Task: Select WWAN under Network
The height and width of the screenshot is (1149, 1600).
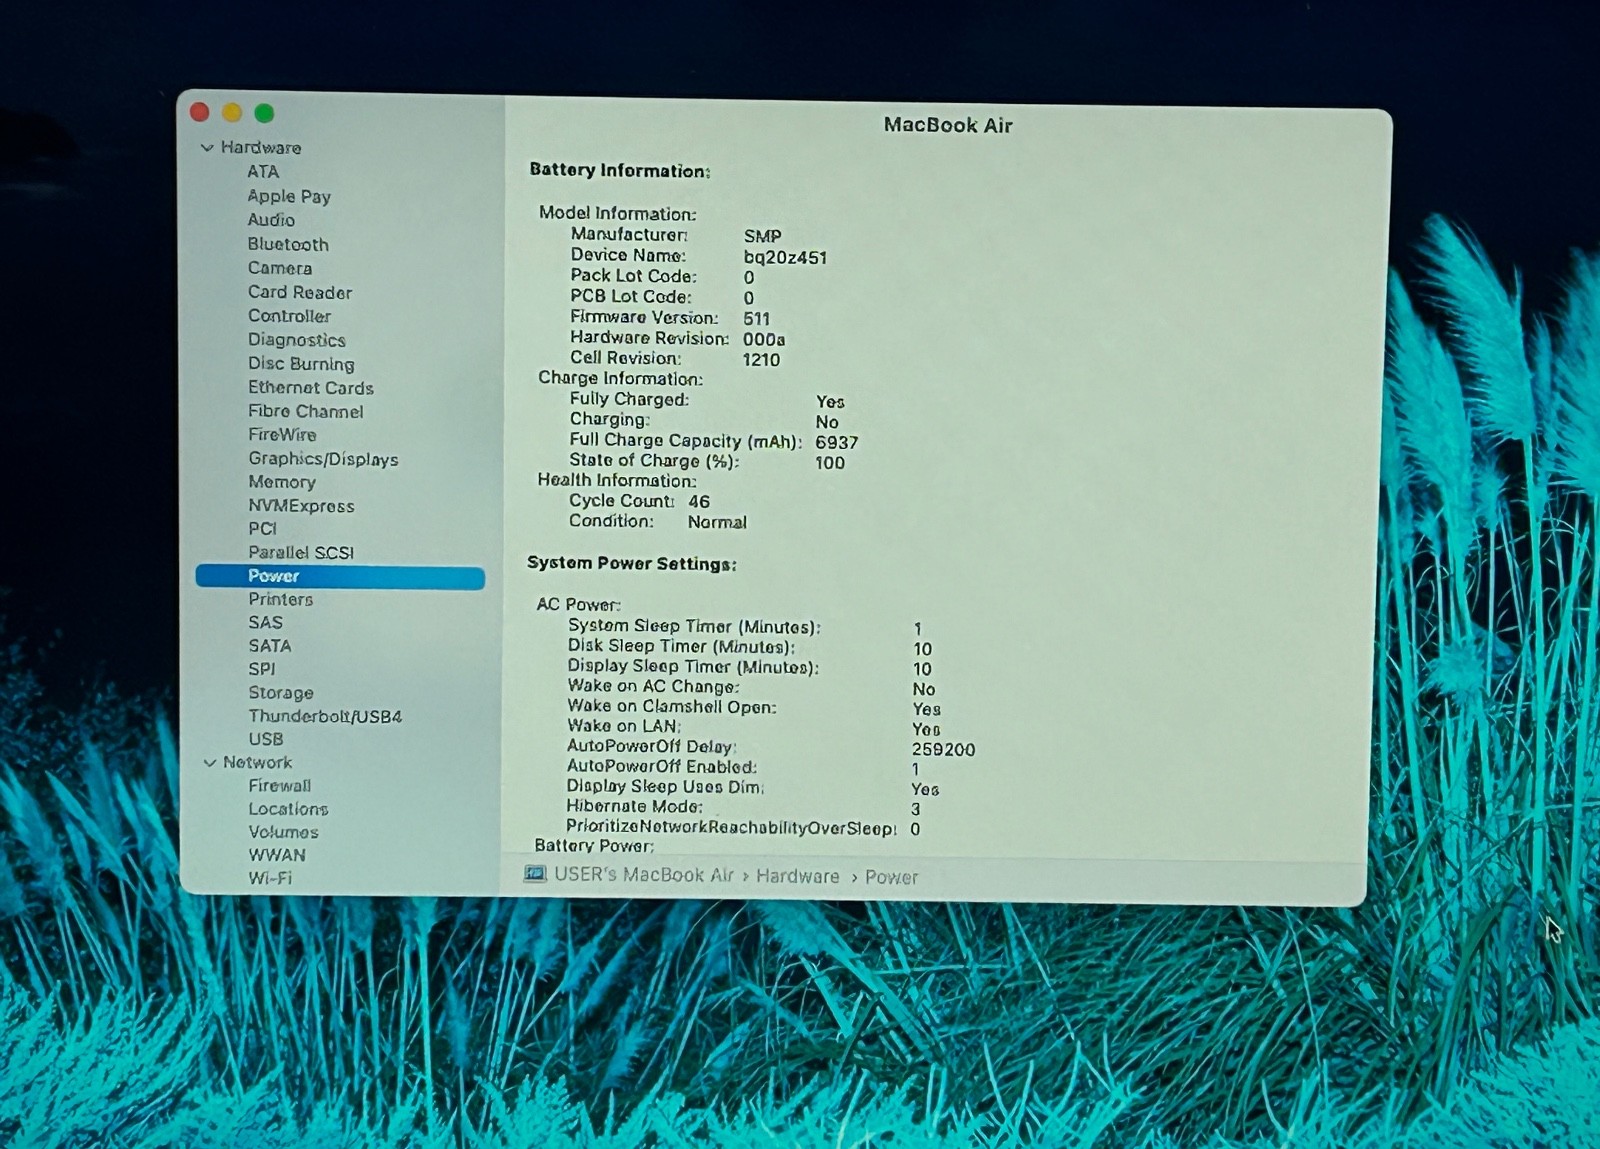Action: pos(277,856)
